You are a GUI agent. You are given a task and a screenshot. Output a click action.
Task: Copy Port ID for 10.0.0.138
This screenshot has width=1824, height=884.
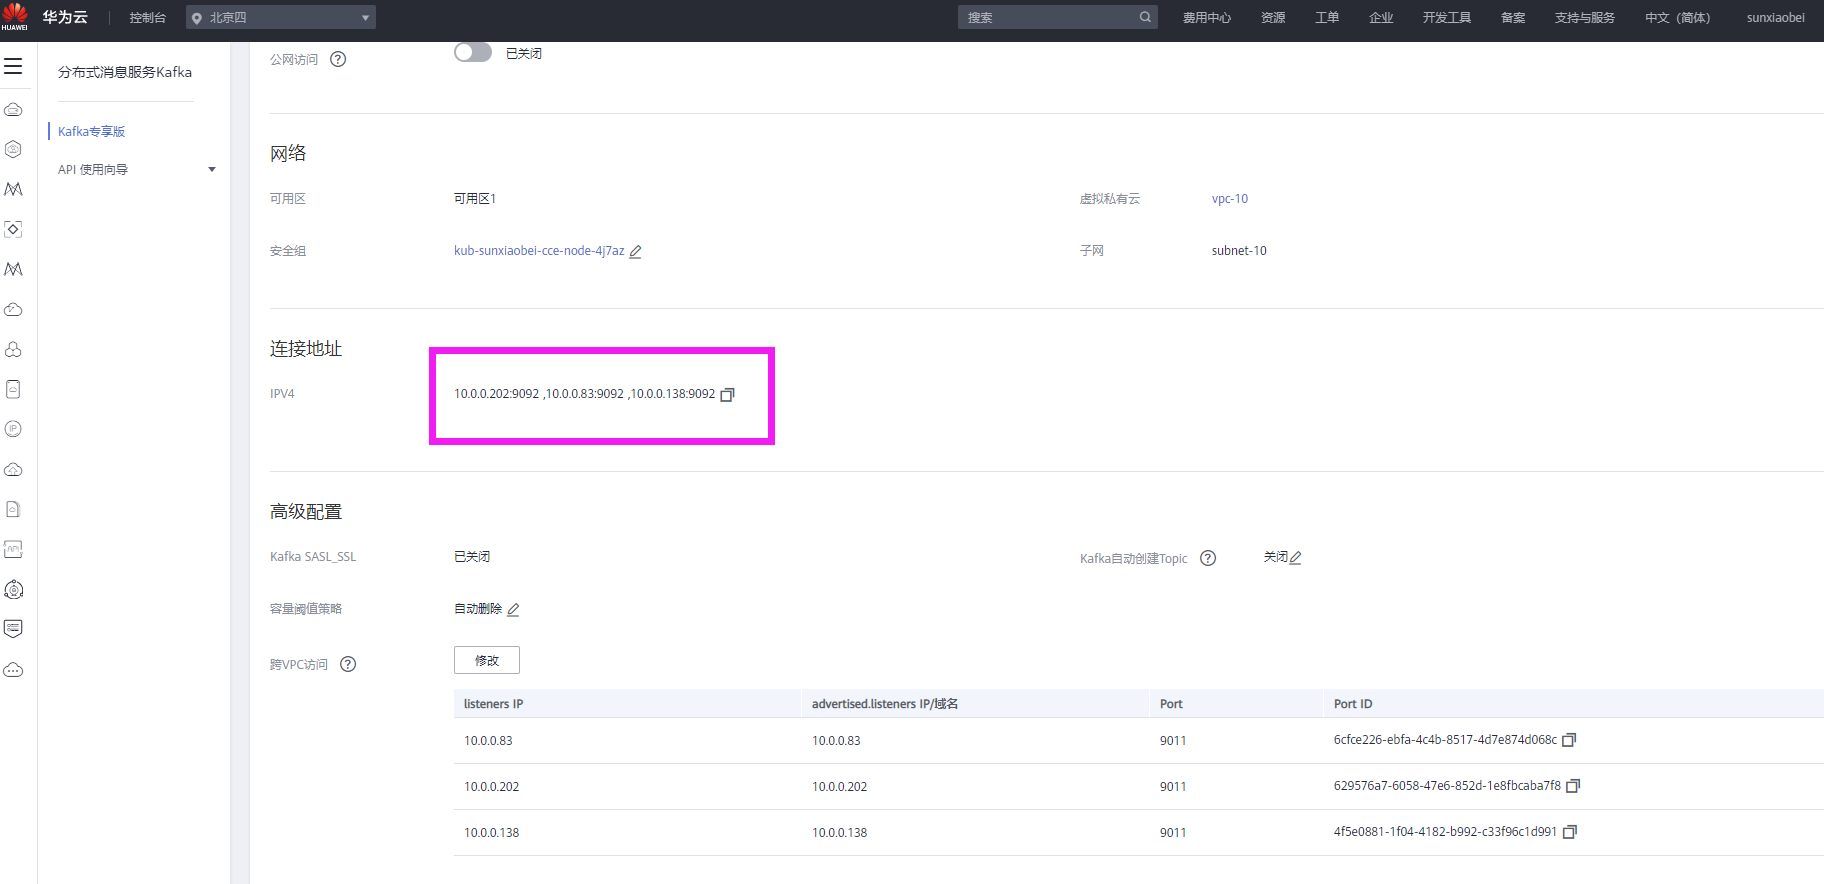pos(1569,832)
